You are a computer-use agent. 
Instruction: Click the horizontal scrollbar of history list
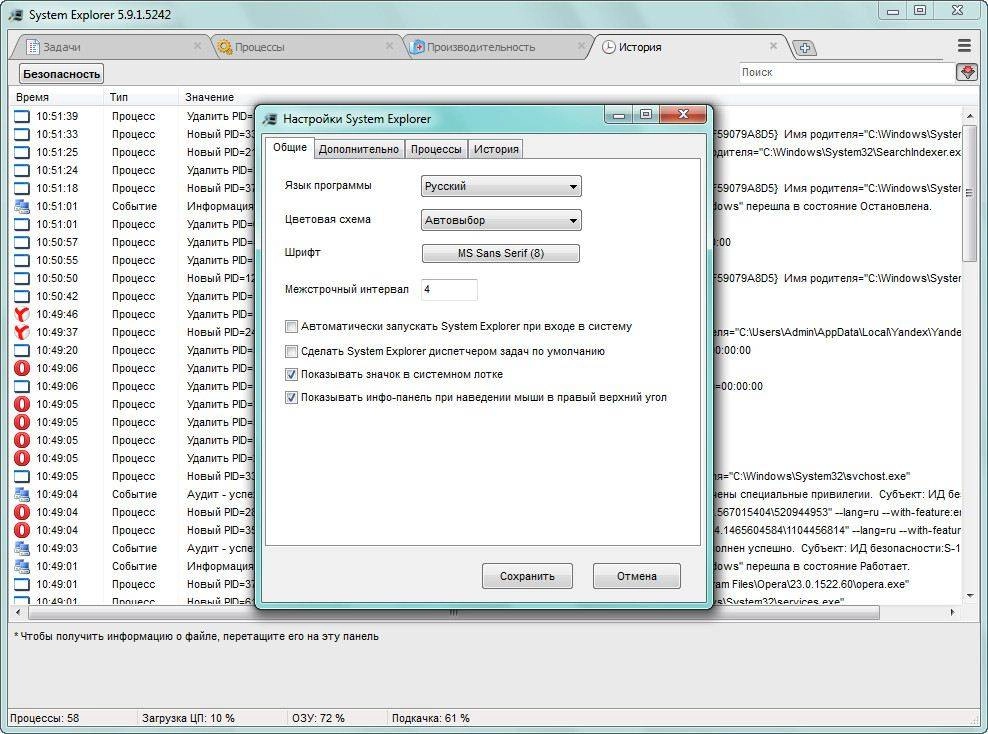[x=454, y=612]
